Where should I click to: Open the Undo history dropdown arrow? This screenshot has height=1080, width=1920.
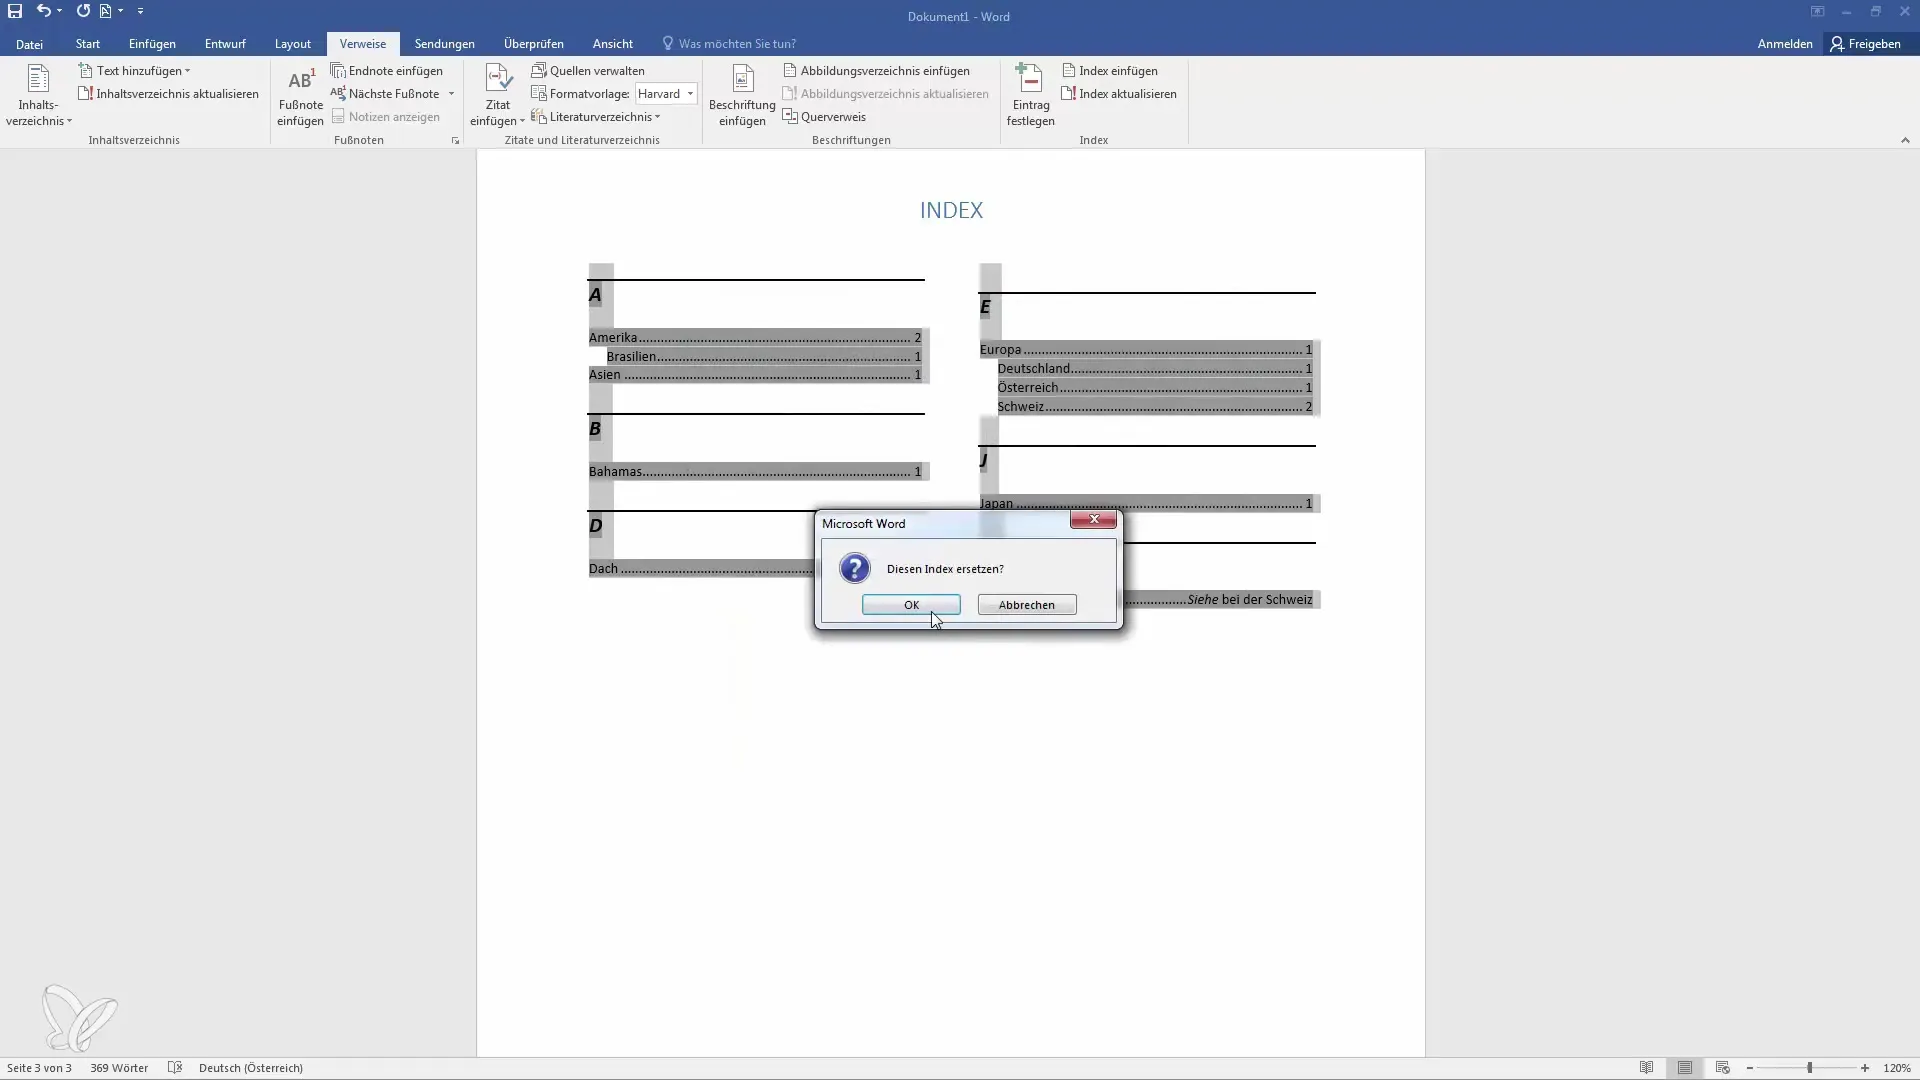(60, 11)
